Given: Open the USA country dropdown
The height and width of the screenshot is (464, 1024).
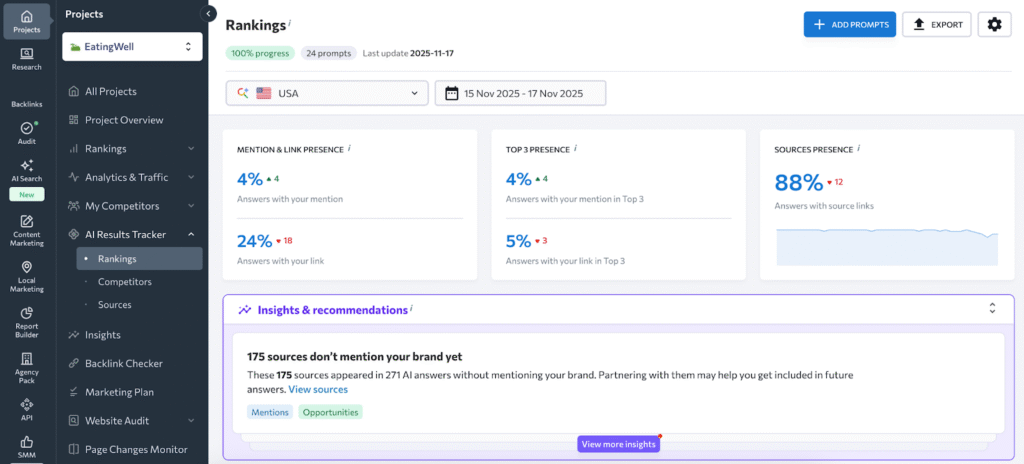Looking at the screenshot, I should [x=327, y=93].
